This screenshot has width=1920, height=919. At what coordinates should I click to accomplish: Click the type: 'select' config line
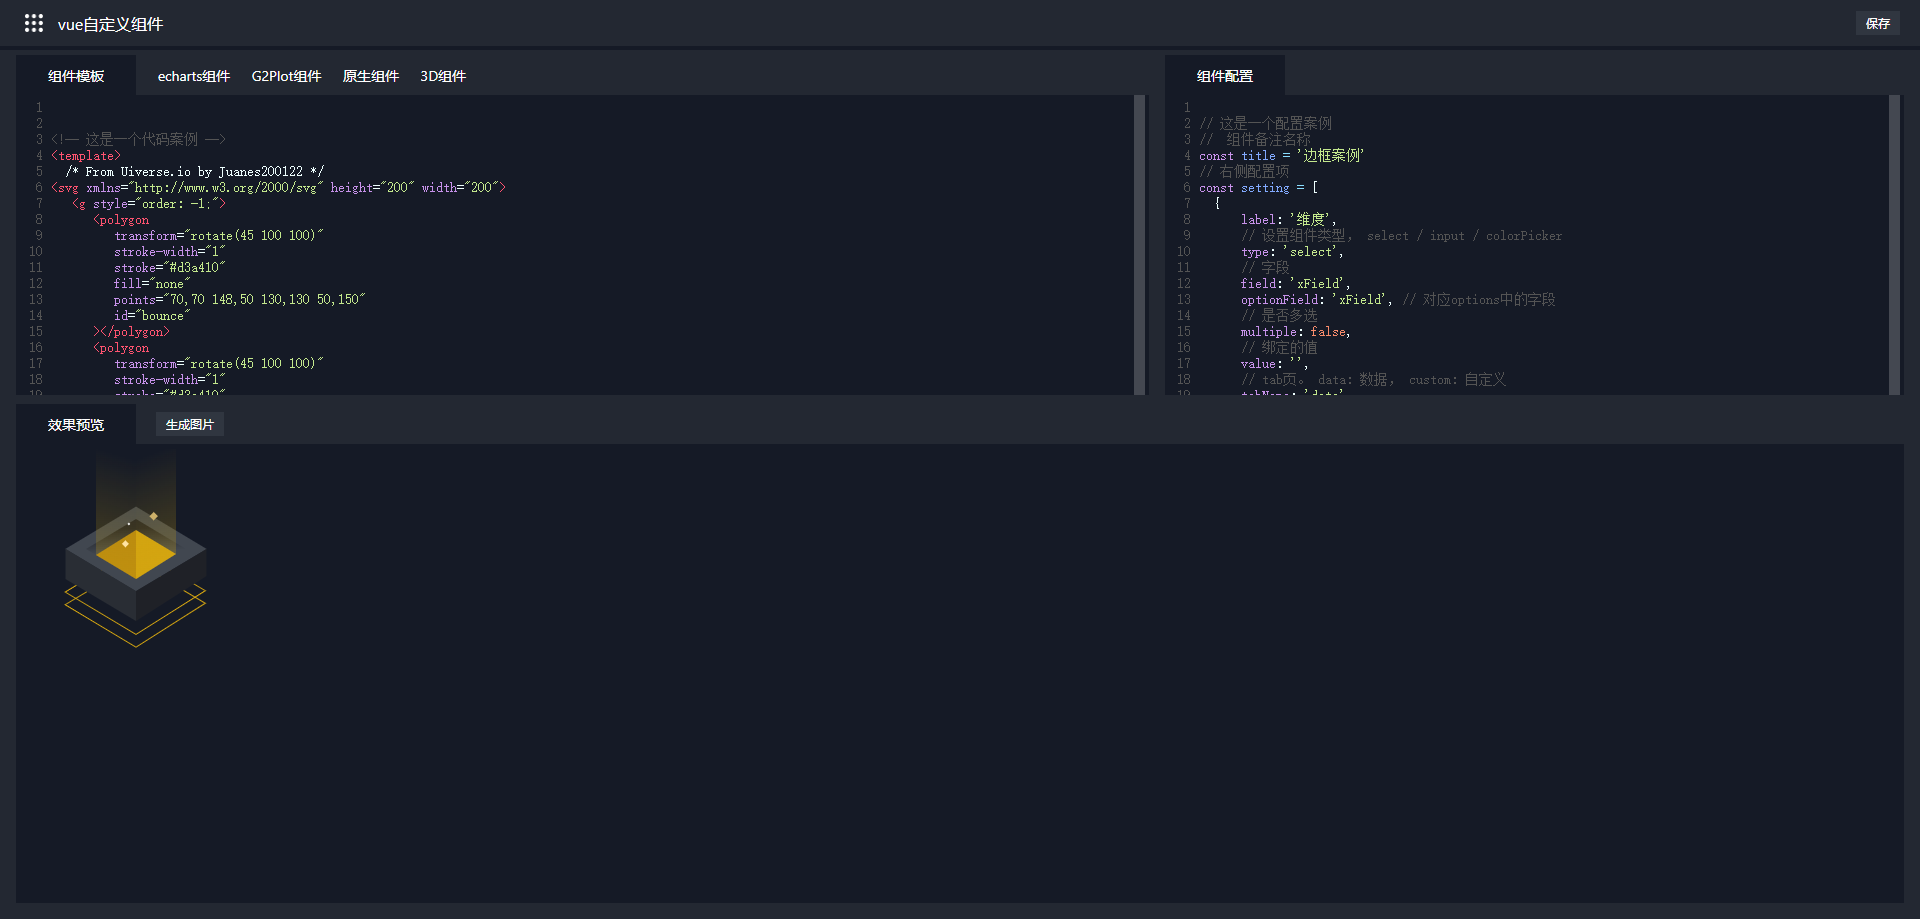point(1292,252)
